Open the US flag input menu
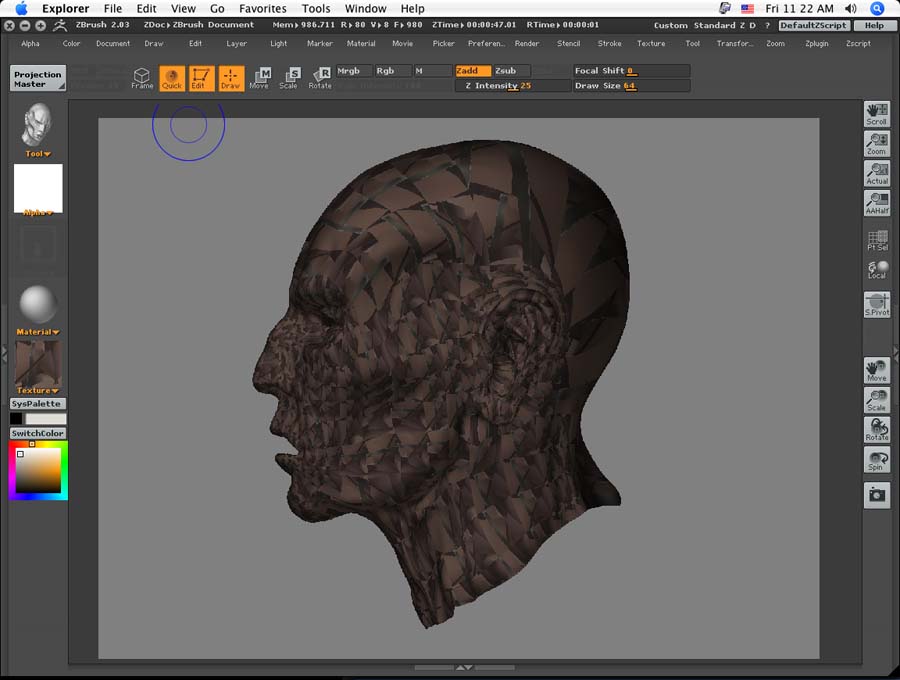 click(x=747, y=9)
